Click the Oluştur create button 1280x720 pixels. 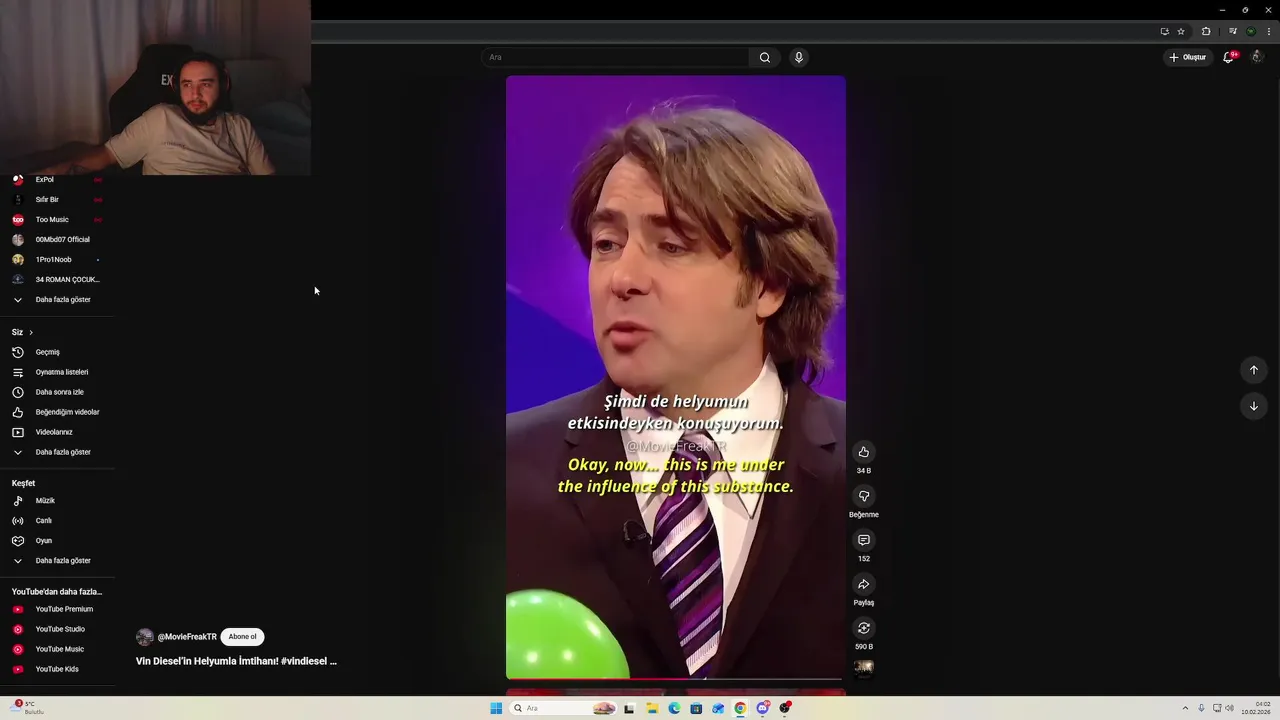point(1188,57)
